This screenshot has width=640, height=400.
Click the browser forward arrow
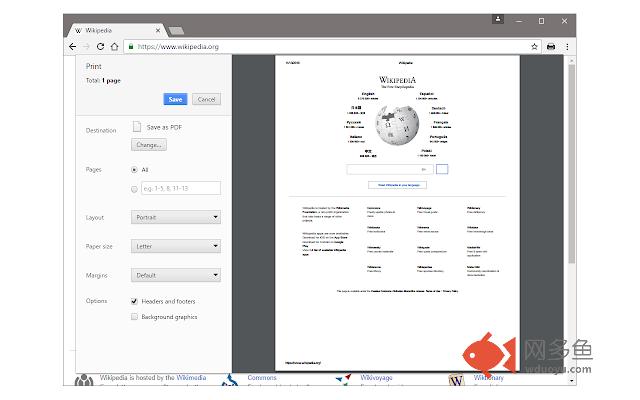tap(86, 47)
